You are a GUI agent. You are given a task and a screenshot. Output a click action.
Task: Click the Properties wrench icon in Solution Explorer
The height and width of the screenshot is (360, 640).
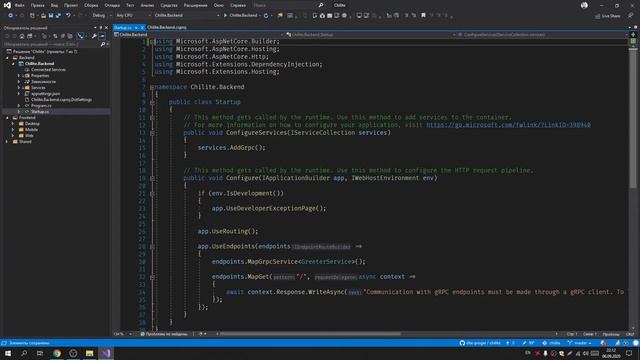[x=94, y=36]
